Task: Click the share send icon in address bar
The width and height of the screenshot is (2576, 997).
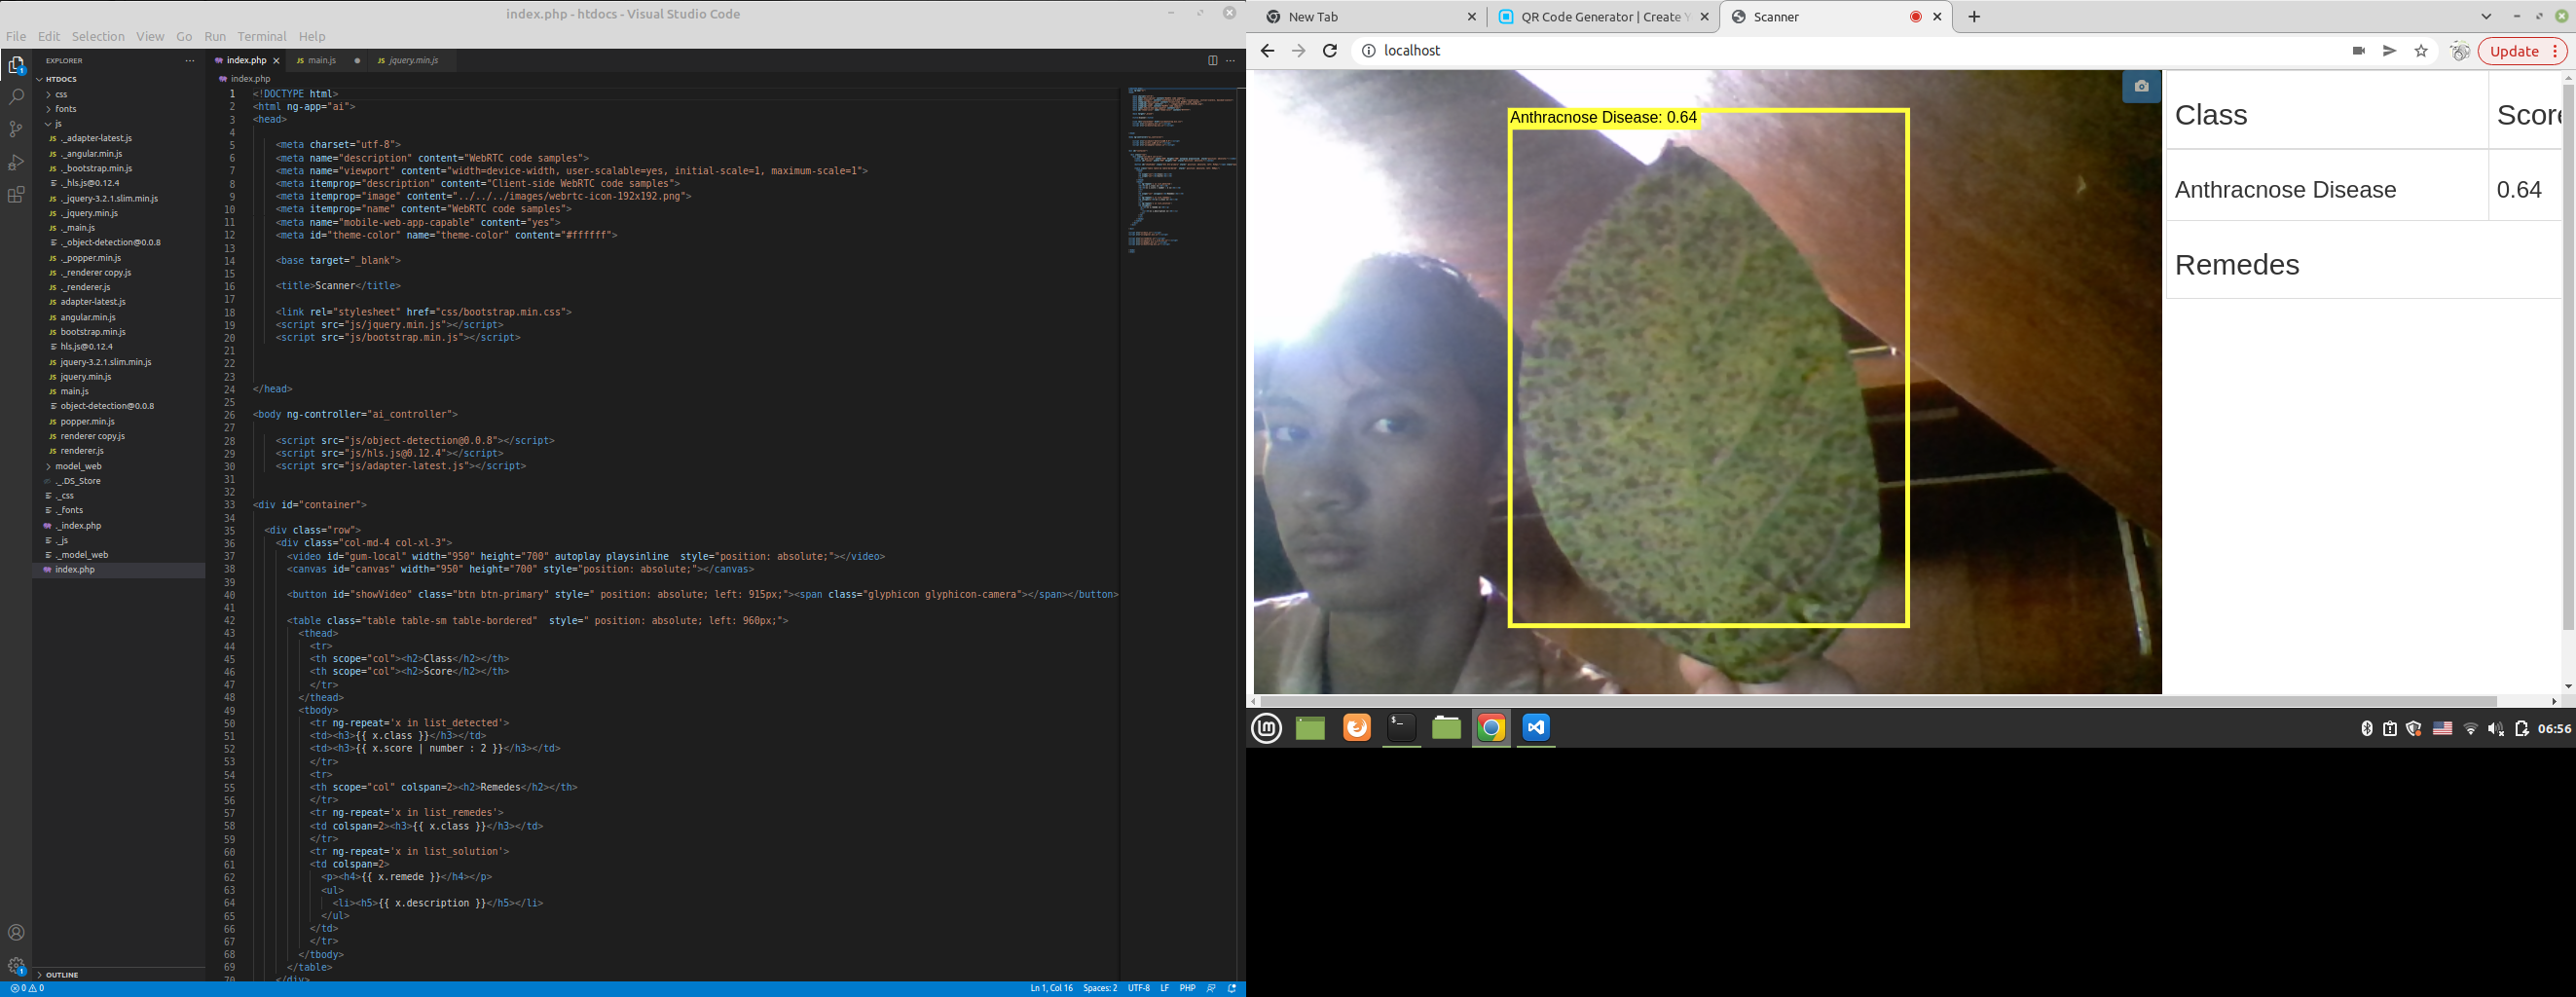Action: (x=2390, y=51)
